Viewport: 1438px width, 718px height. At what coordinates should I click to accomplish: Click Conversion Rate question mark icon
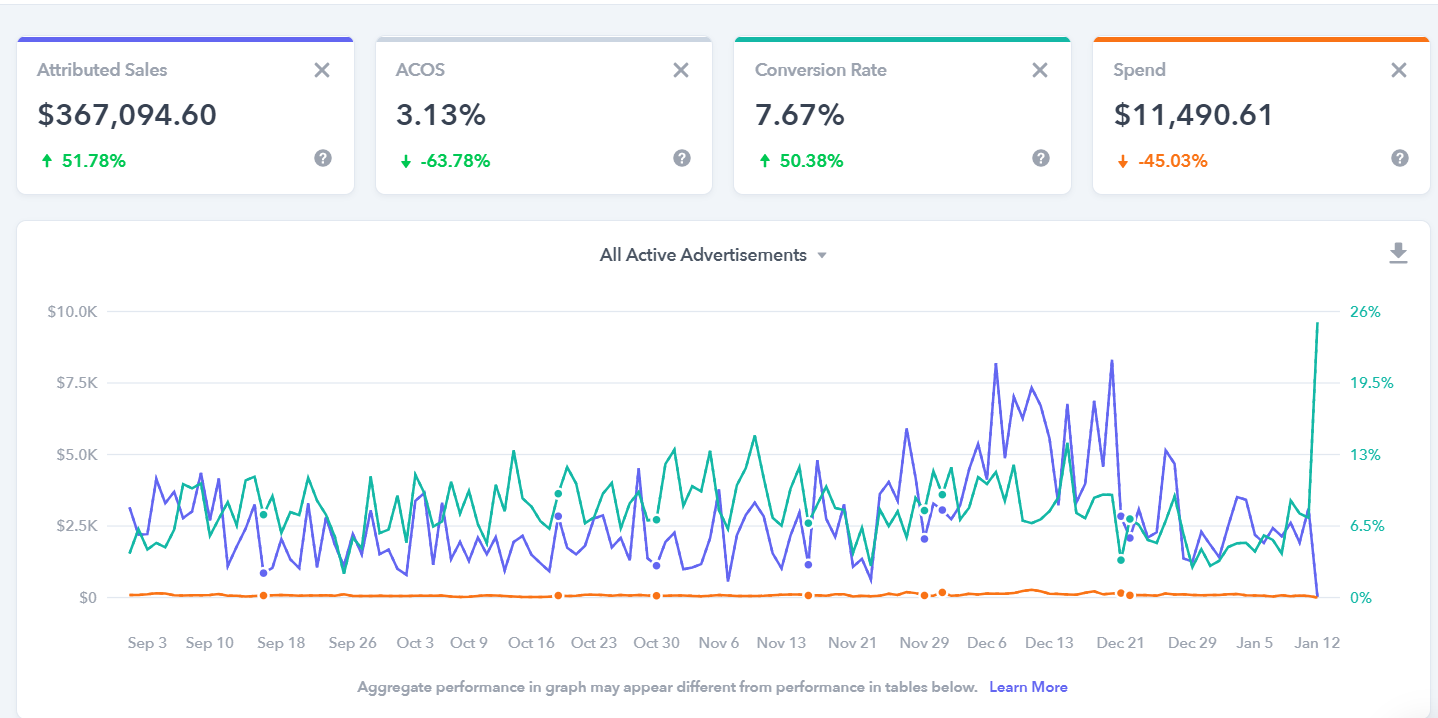click(x=1041, y=158)
